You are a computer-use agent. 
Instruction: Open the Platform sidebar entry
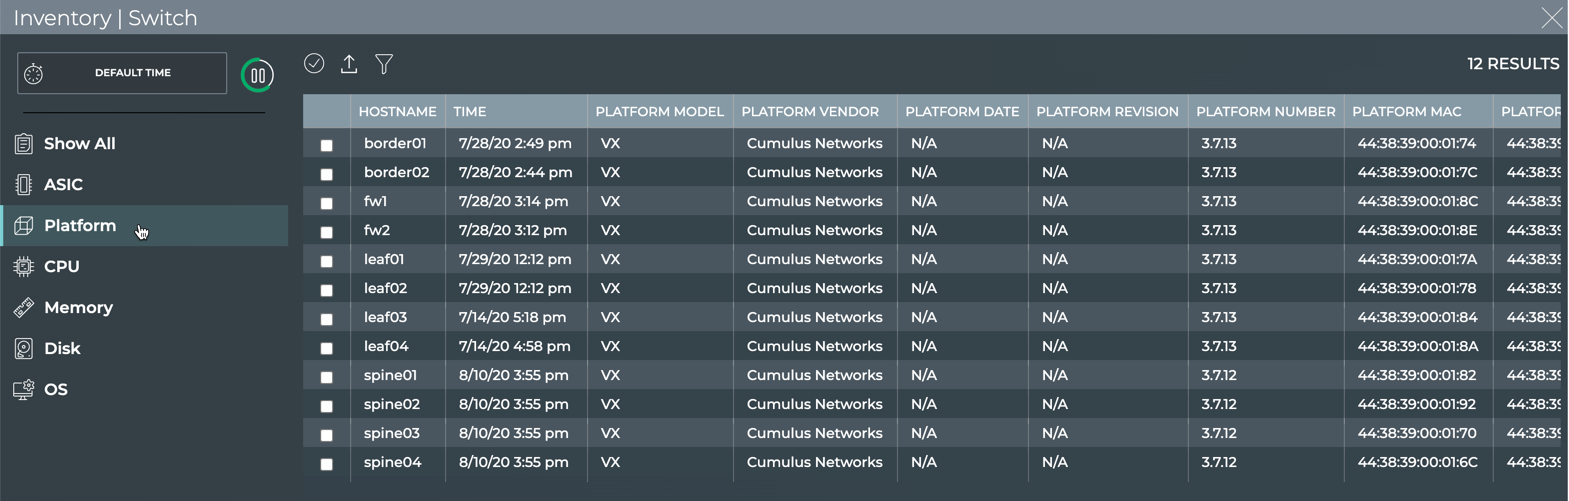point(80,226)
